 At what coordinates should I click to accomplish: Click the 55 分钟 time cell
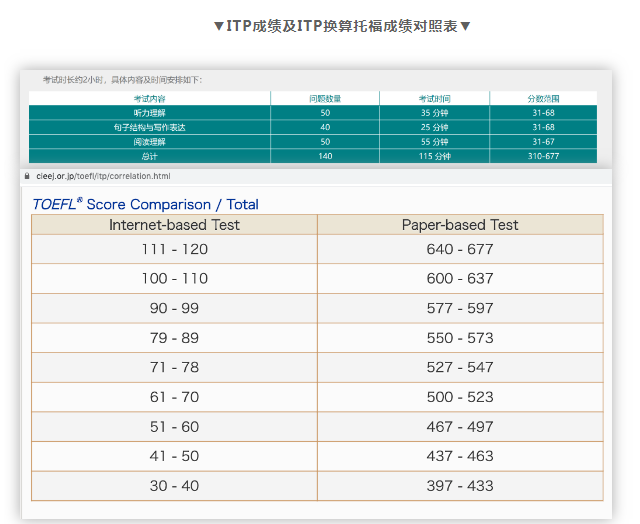434,142
